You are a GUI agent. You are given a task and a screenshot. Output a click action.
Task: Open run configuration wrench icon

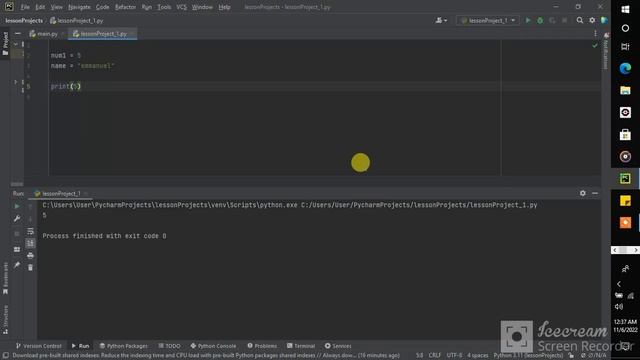(x=17, y=219)
